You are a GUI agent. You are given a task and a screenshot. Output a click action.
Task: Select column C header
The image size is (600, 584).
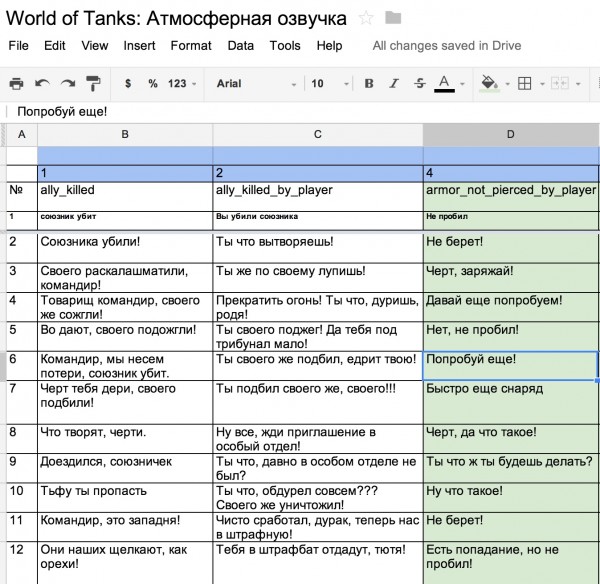click(318, 134)
